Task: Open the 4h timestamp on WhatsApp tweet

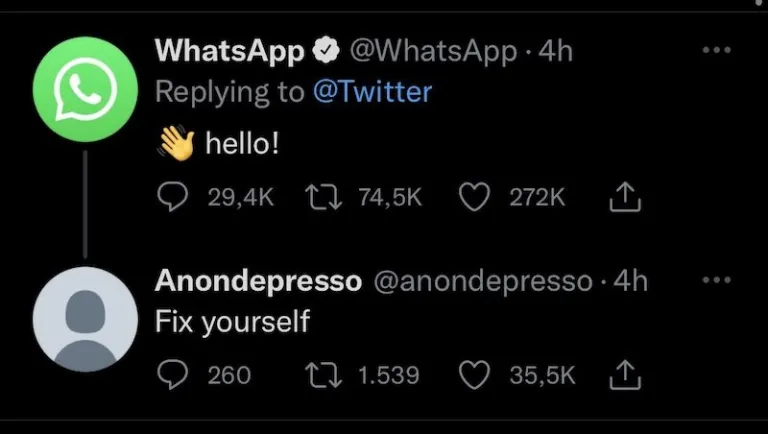Action: point(555,50)
